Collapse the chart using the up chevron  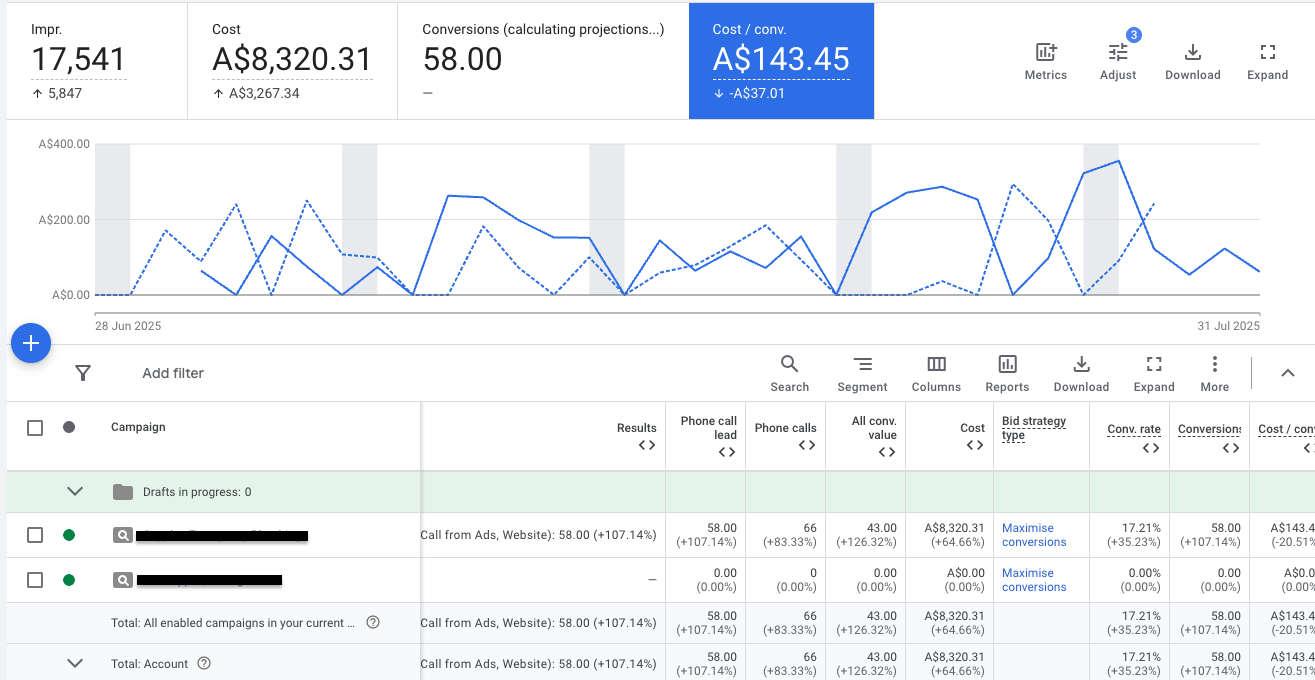(x=1288, y=373)
